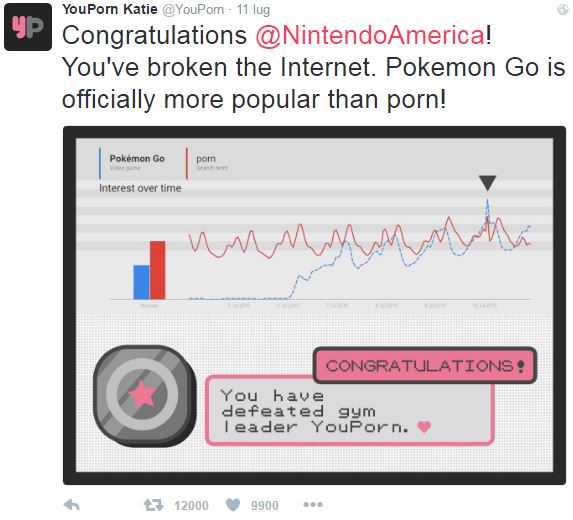Open the 11 lug timestamp link
573x520 pixels.
click(x=253, y=10)
